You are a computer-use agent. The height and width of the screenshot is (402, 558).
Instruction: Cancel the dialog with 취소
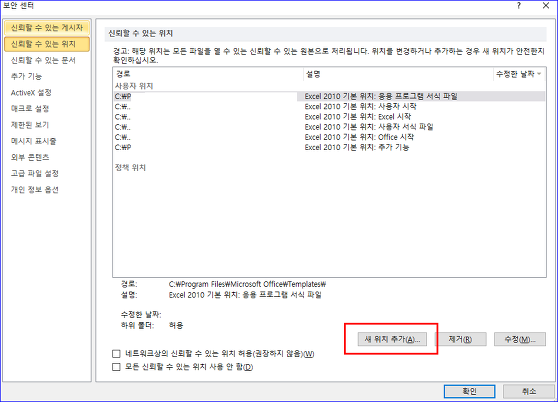[x=528, y=391]
